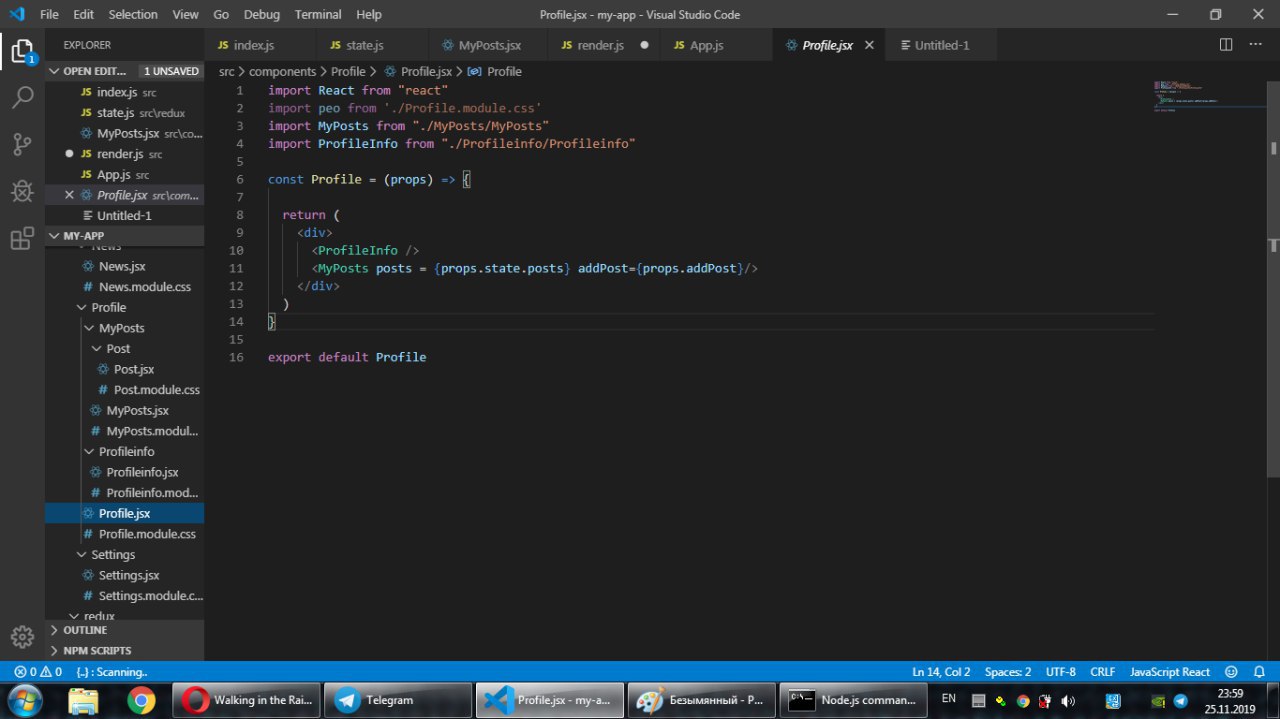Open the Debug view icon
This screenshot has height=719, width=1280.
pos(22,191)
